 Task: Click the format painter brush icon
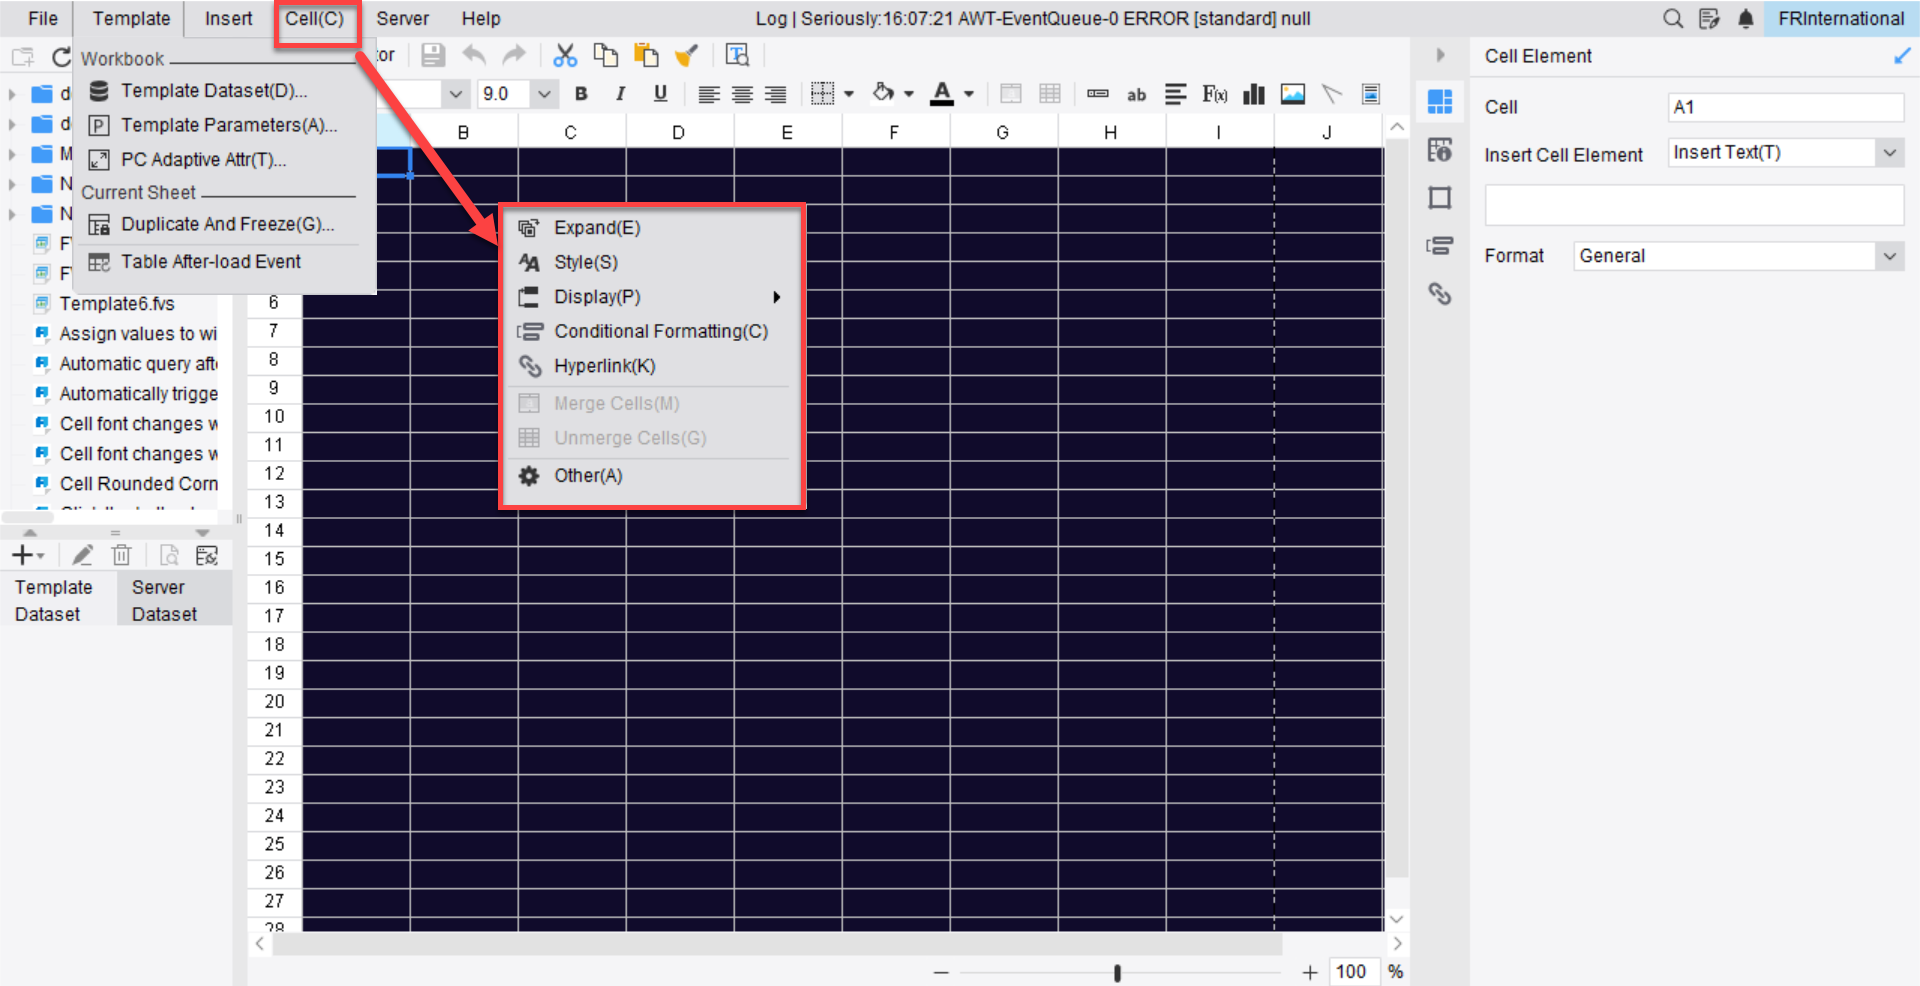point(686,55)
